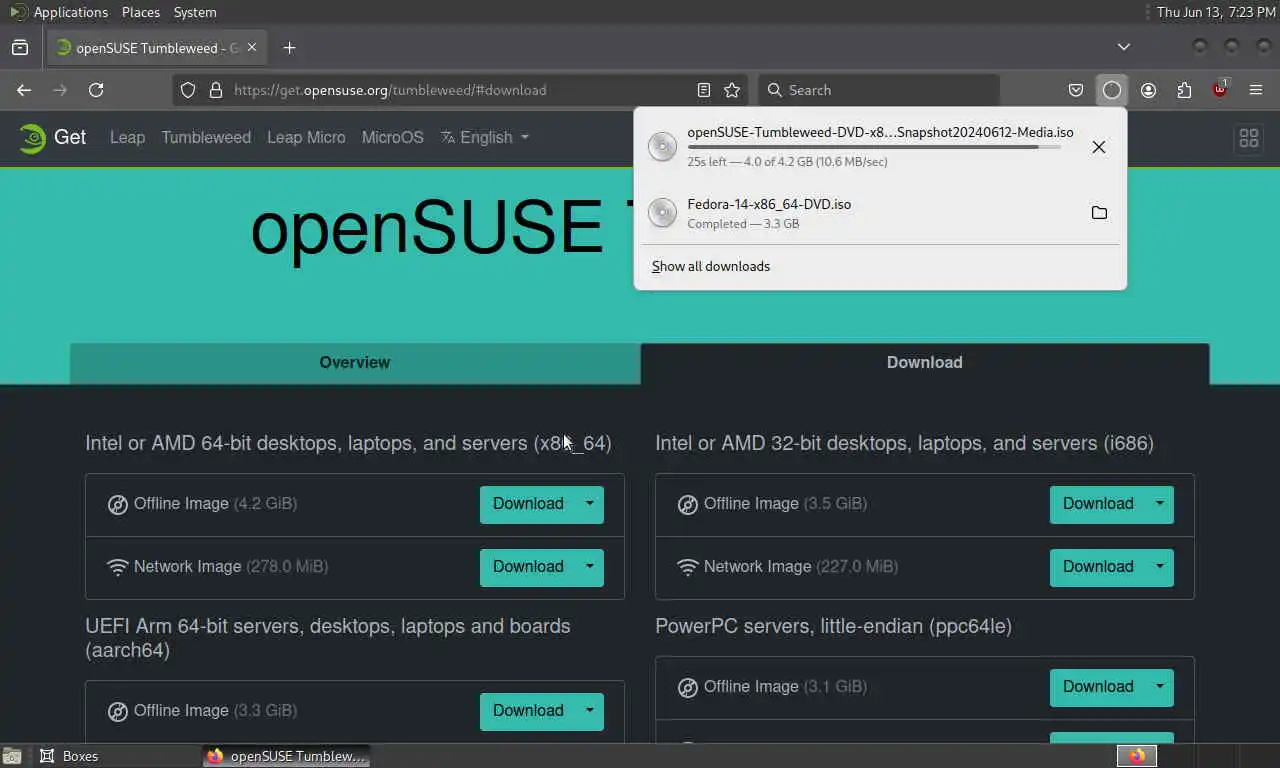Open Firefox account icon
The image size is (1280, 768).
(1148, 90)
